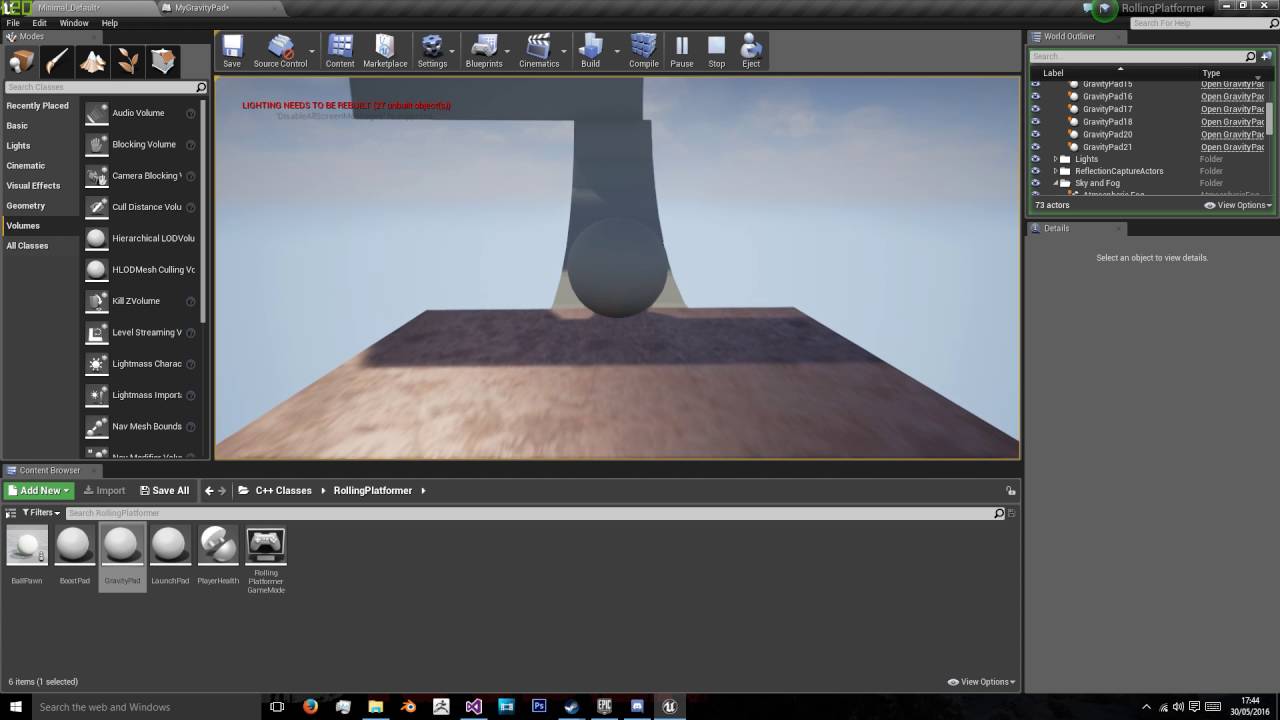
Task: Collapse the Sky and Fog folder
Action: [1055, 183]
